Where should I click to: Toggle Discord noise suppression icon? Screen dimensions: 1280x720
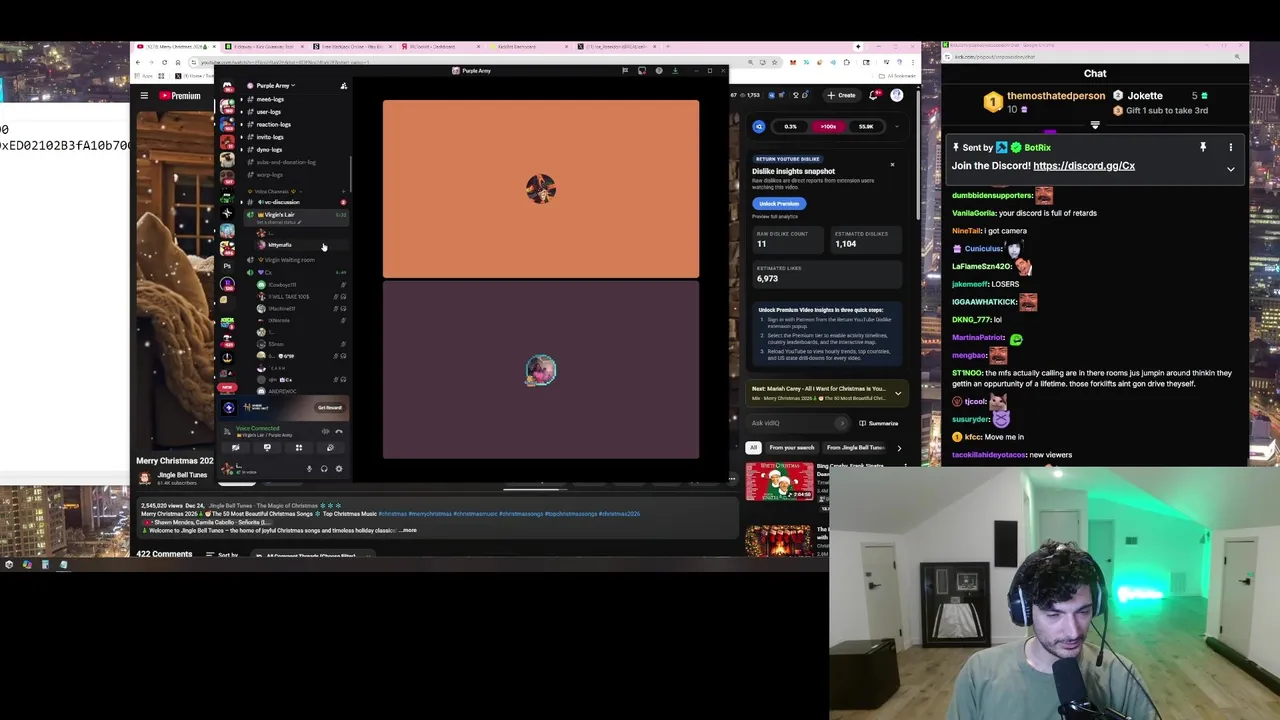click(325, 432)
